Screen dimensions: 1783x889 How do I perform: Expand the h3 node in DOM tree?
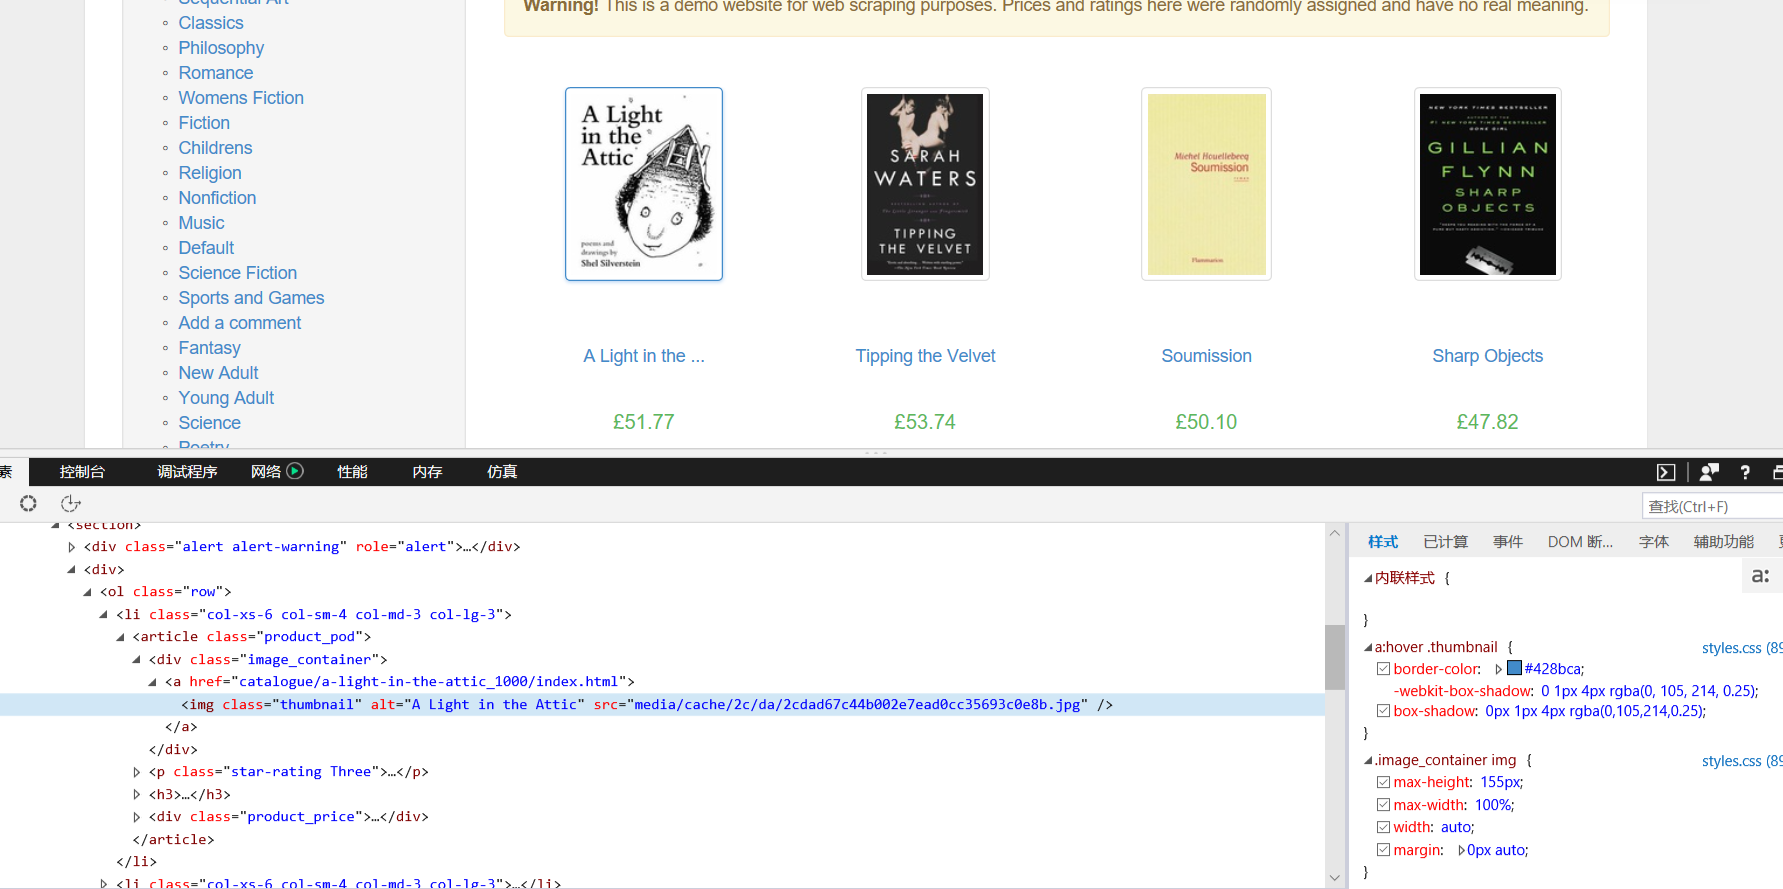pos(136,795)
